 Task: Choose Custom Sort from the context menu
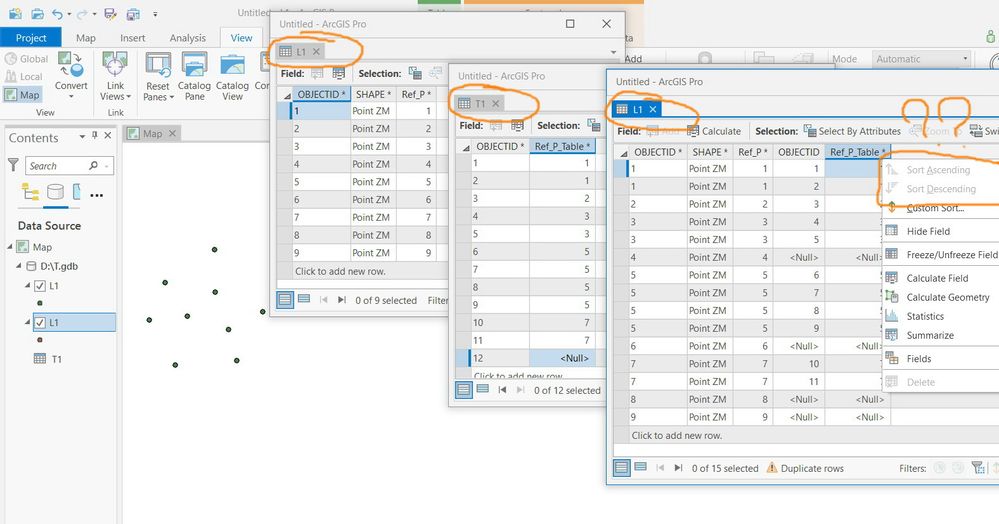(x=935, y=208)
